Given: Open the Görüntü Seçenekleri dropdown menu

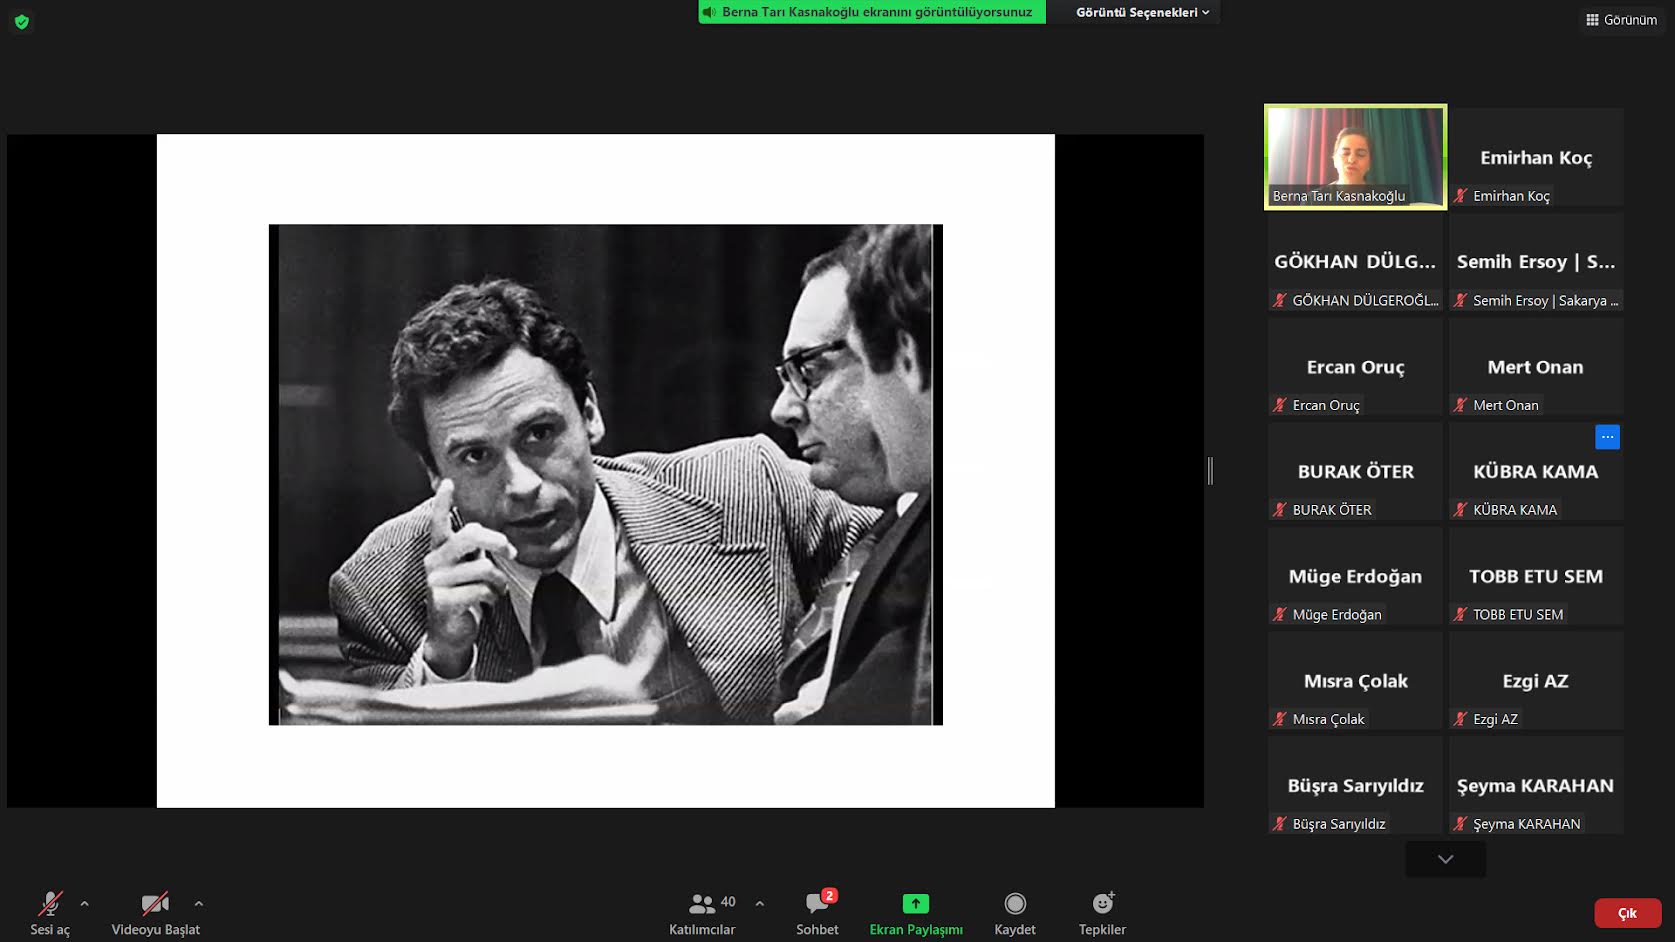Looking at the screenshot, I should point(1142,12).
